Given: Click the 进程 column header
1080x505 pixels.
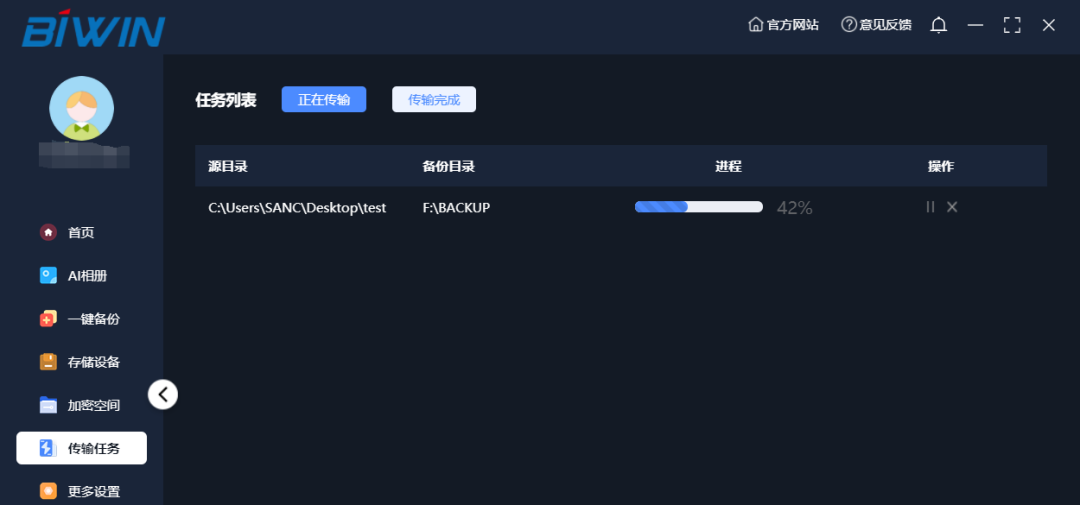Looking at the screenshot, I should pyautogui.click(x=728, y=166).
